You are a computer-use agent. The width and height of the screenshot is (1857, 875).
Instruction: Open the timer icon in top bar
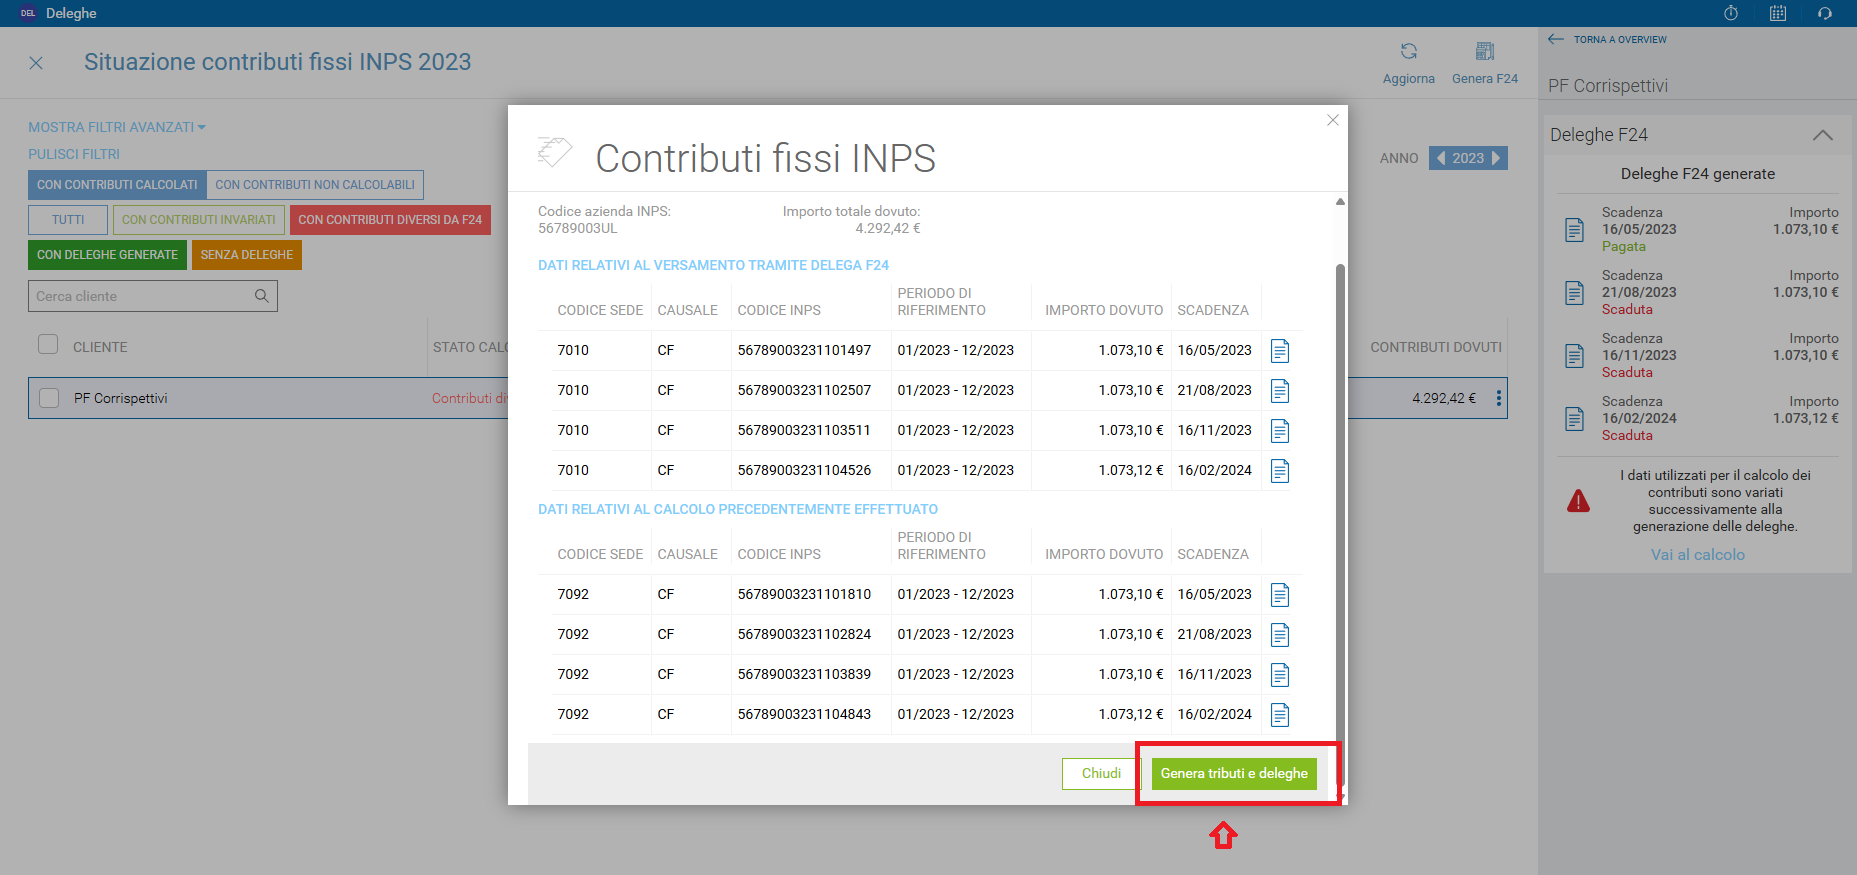coord(1731,13)
